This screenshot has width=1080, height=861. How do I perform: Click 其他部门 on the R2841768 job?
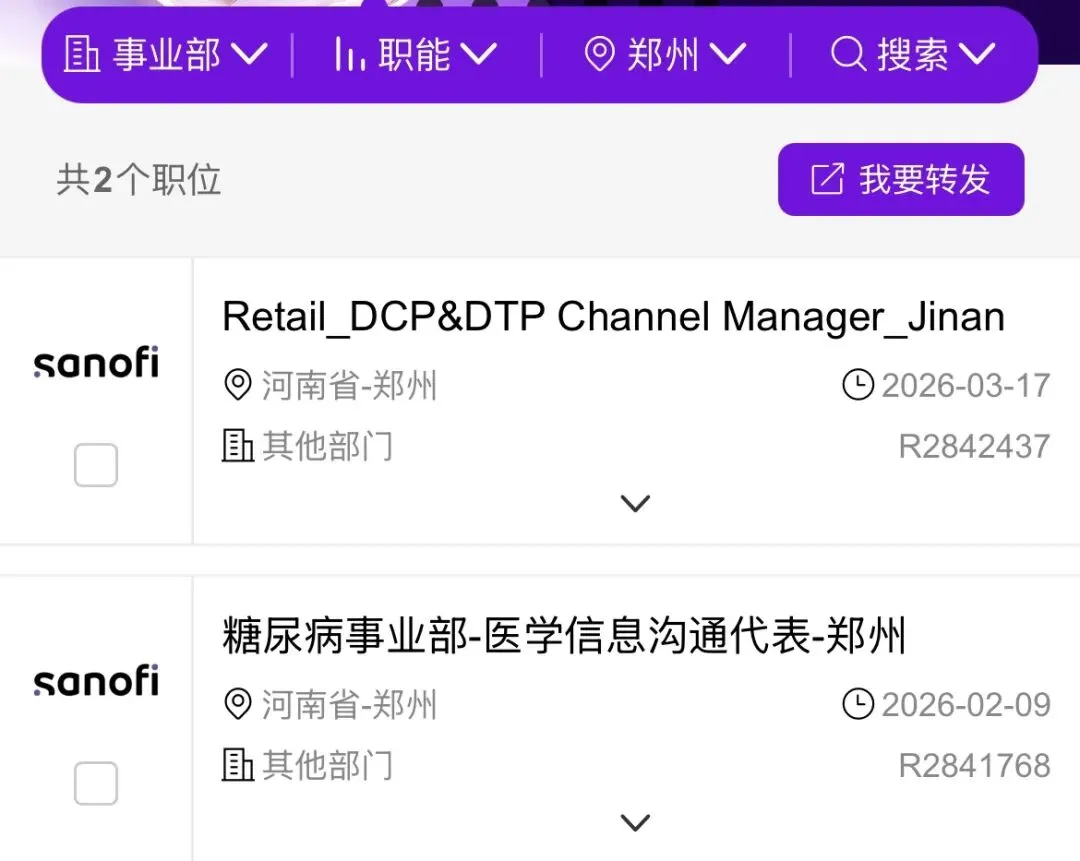(328, 766)
